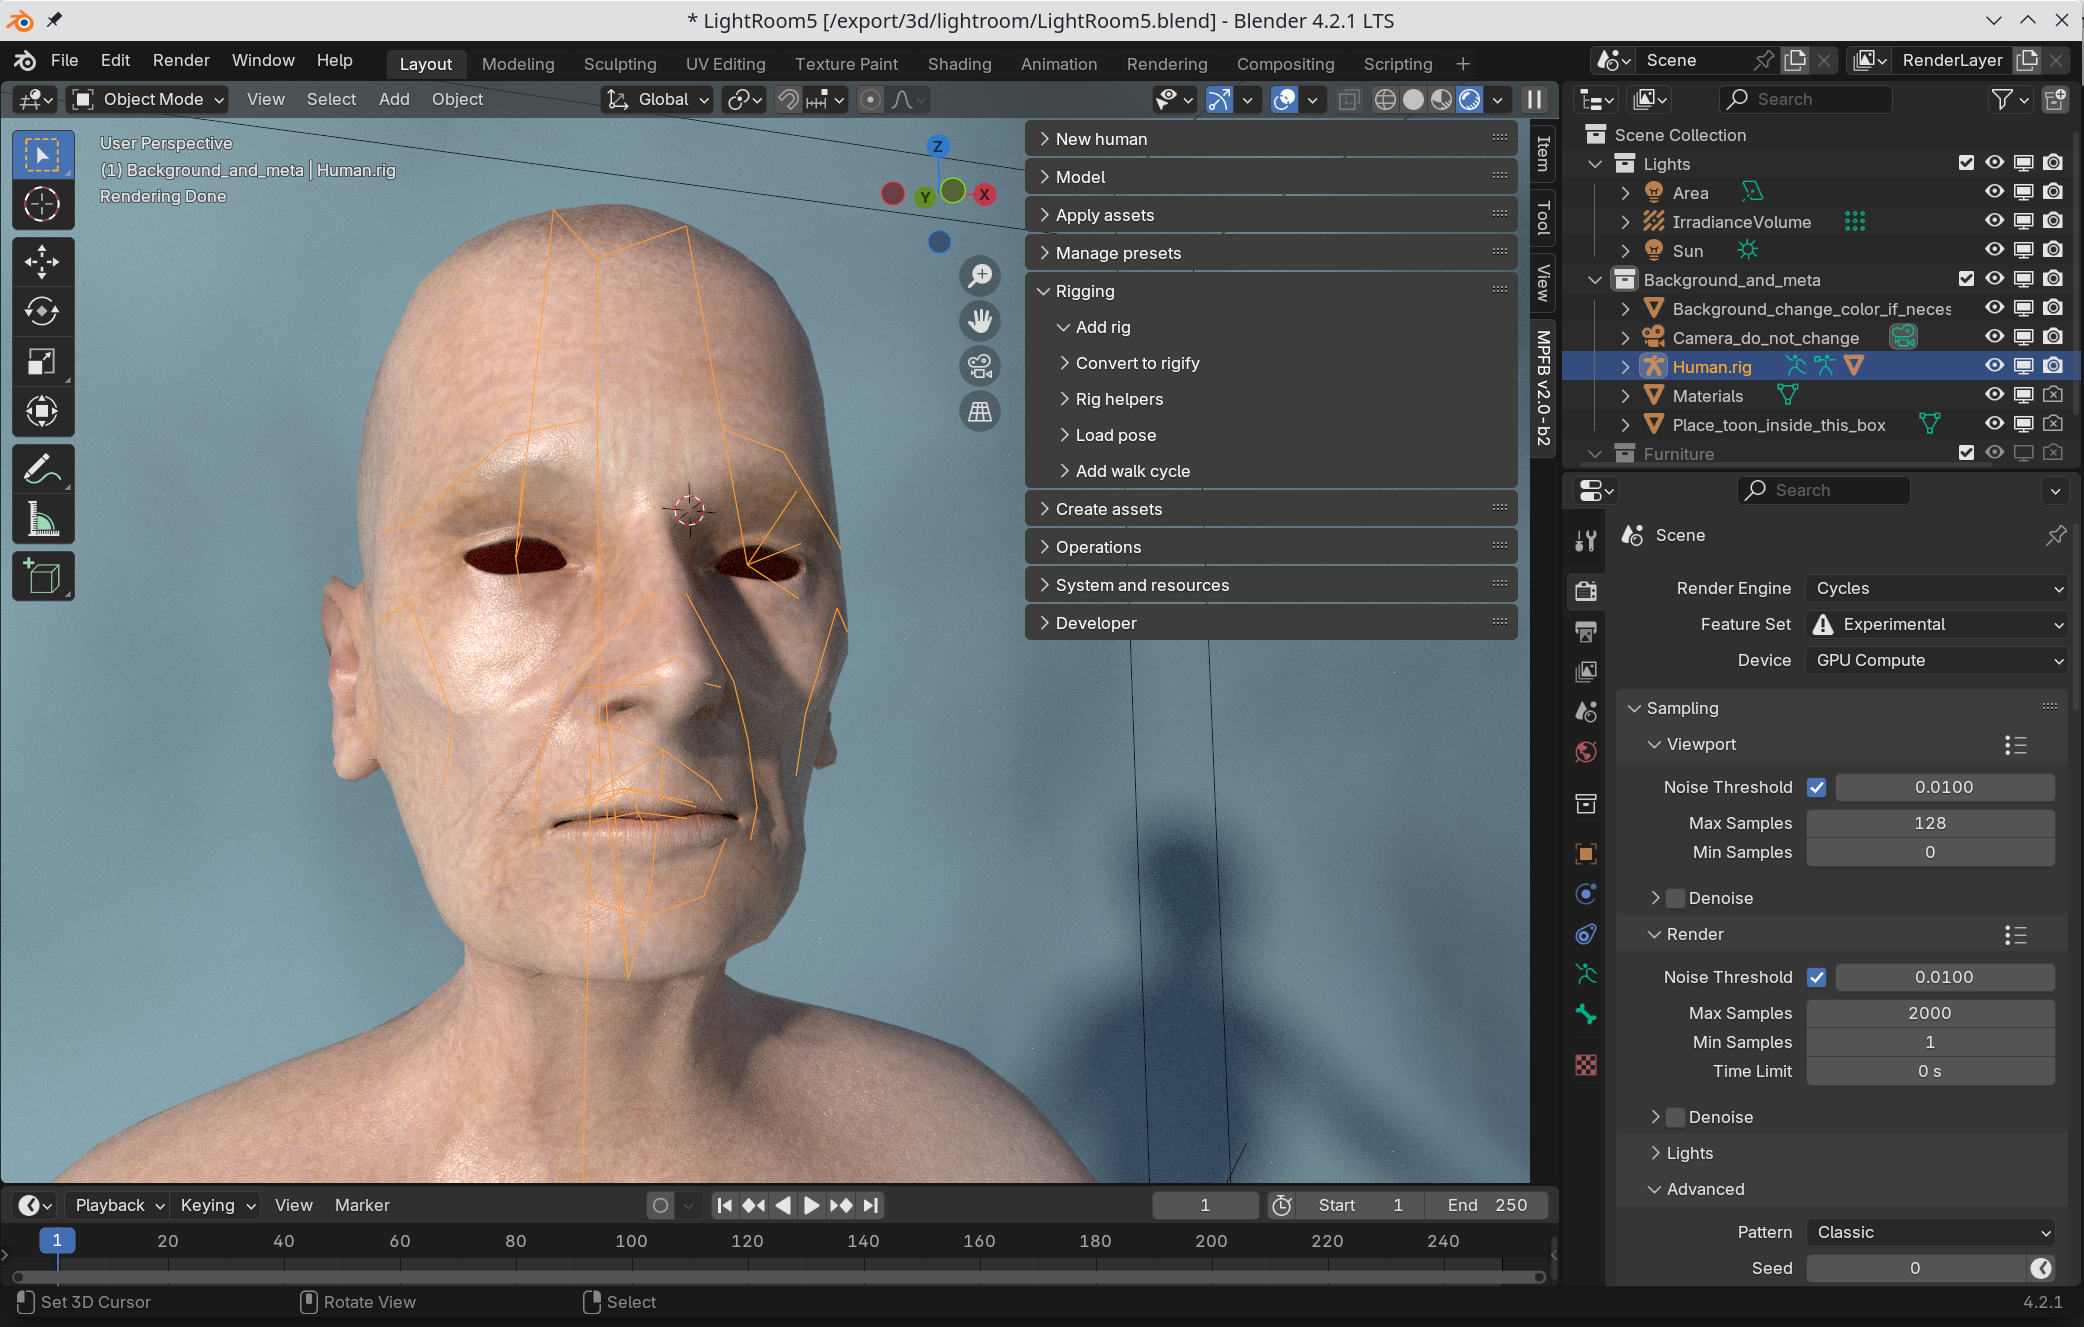Pick the Scale tool
Screen dimensions: 2084x1327
pyautogui.click(x=42, y=361)
